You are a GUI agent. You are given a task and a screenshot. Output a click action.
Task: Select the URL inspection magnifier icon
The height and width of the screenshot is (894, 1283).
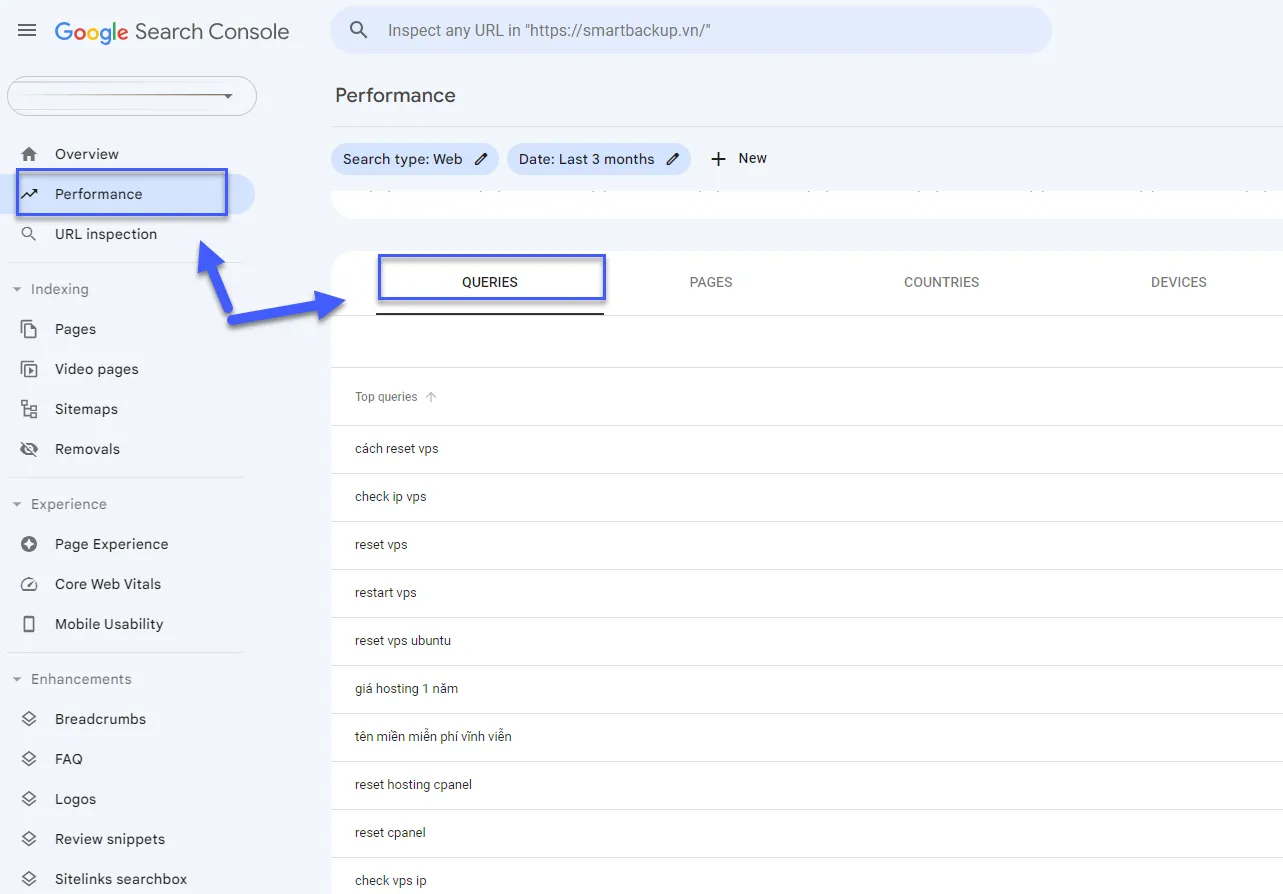point(28,233)
